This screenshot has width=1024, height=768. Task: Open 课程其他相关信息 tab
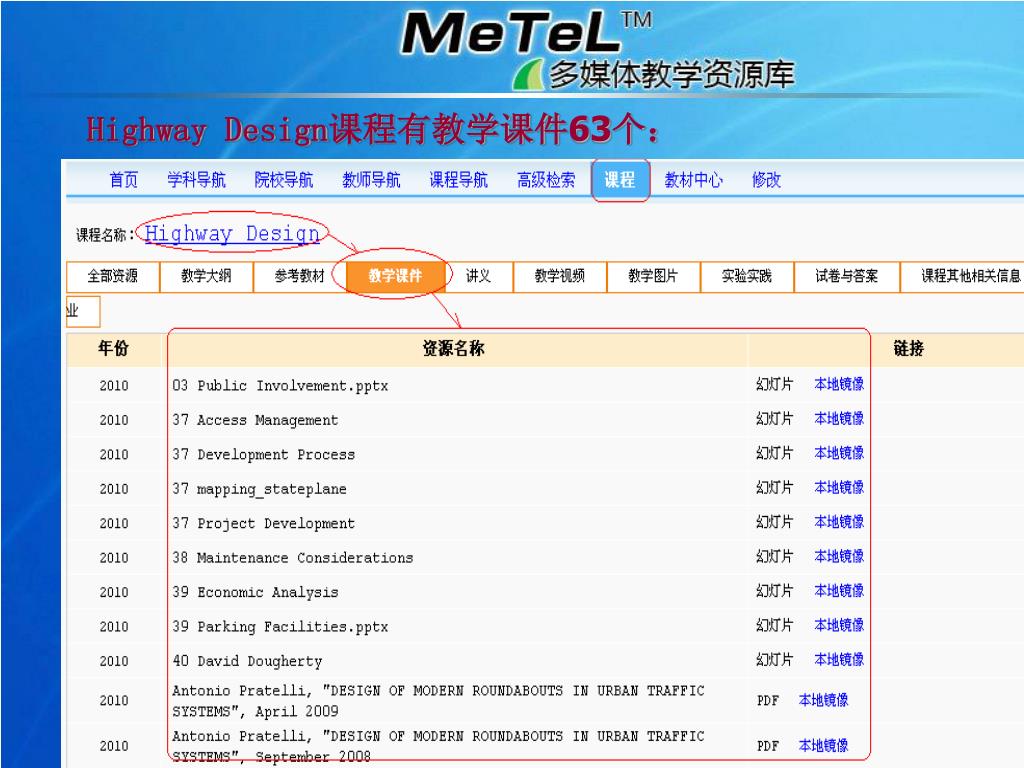(963, 276)
